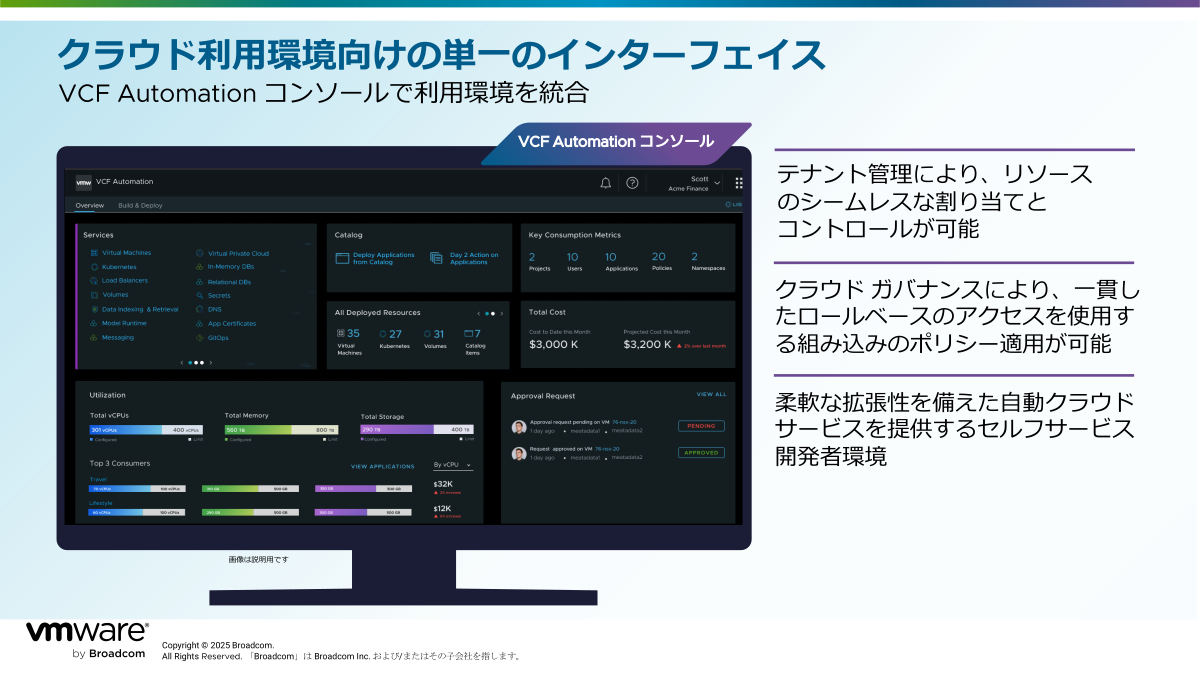Open Day 2 Action on Applications link
Image resolution: width=1200 pixels, height=675 pixels.
point(474,258)
